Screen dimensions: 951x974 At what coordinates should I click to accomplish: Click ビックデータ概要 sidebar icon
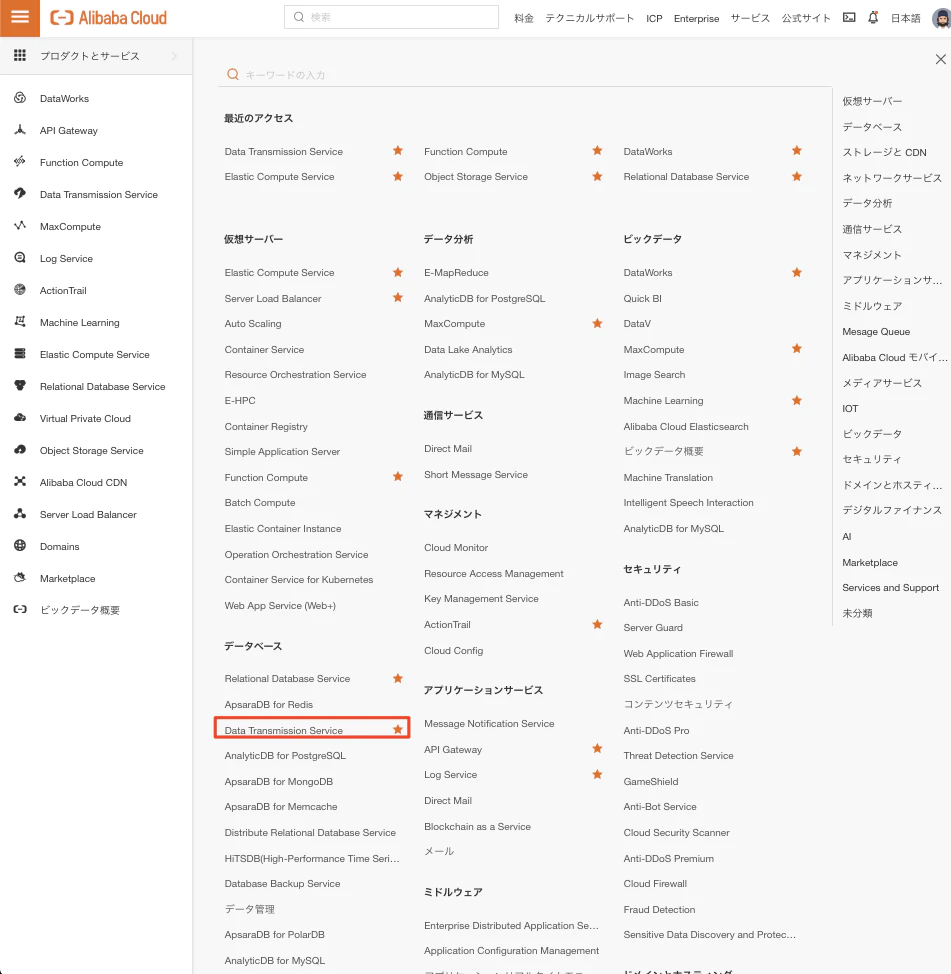pyautogui.click(x=20, y=609)
